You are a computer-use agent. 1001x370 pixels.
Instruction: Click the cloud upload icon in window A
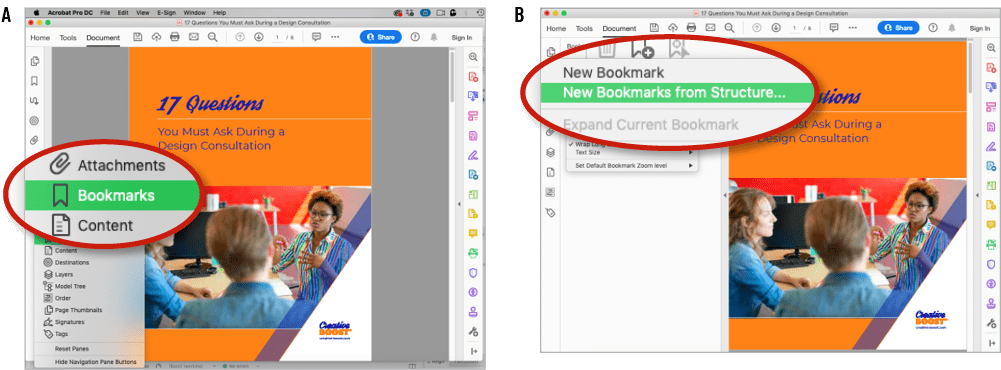click(x=156, y=37)
